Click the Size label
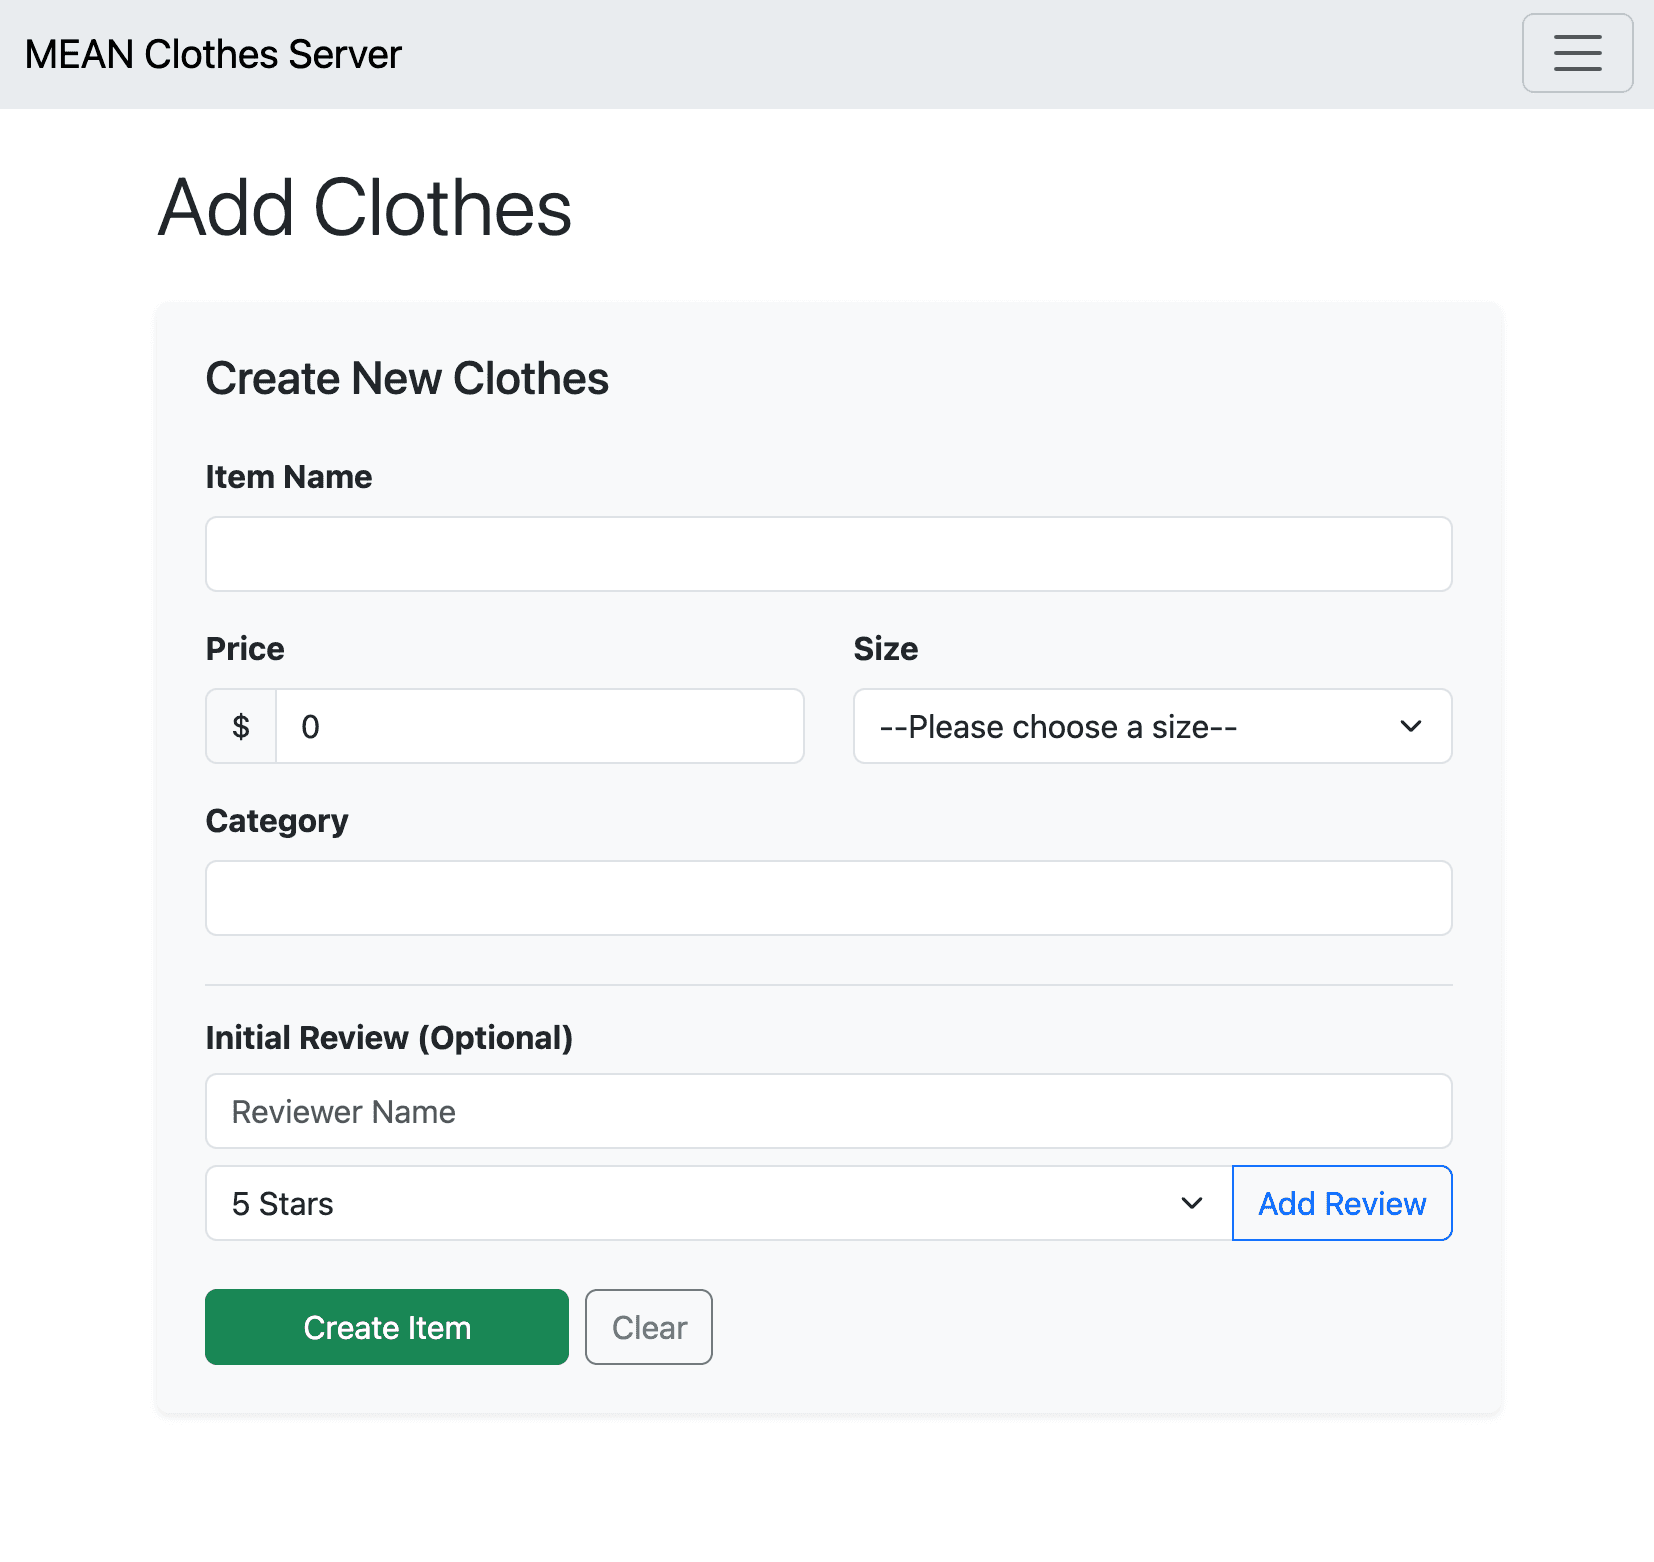Image resolution: width=1654 pixels, height=1562 pixels. [x=886, y=649]
